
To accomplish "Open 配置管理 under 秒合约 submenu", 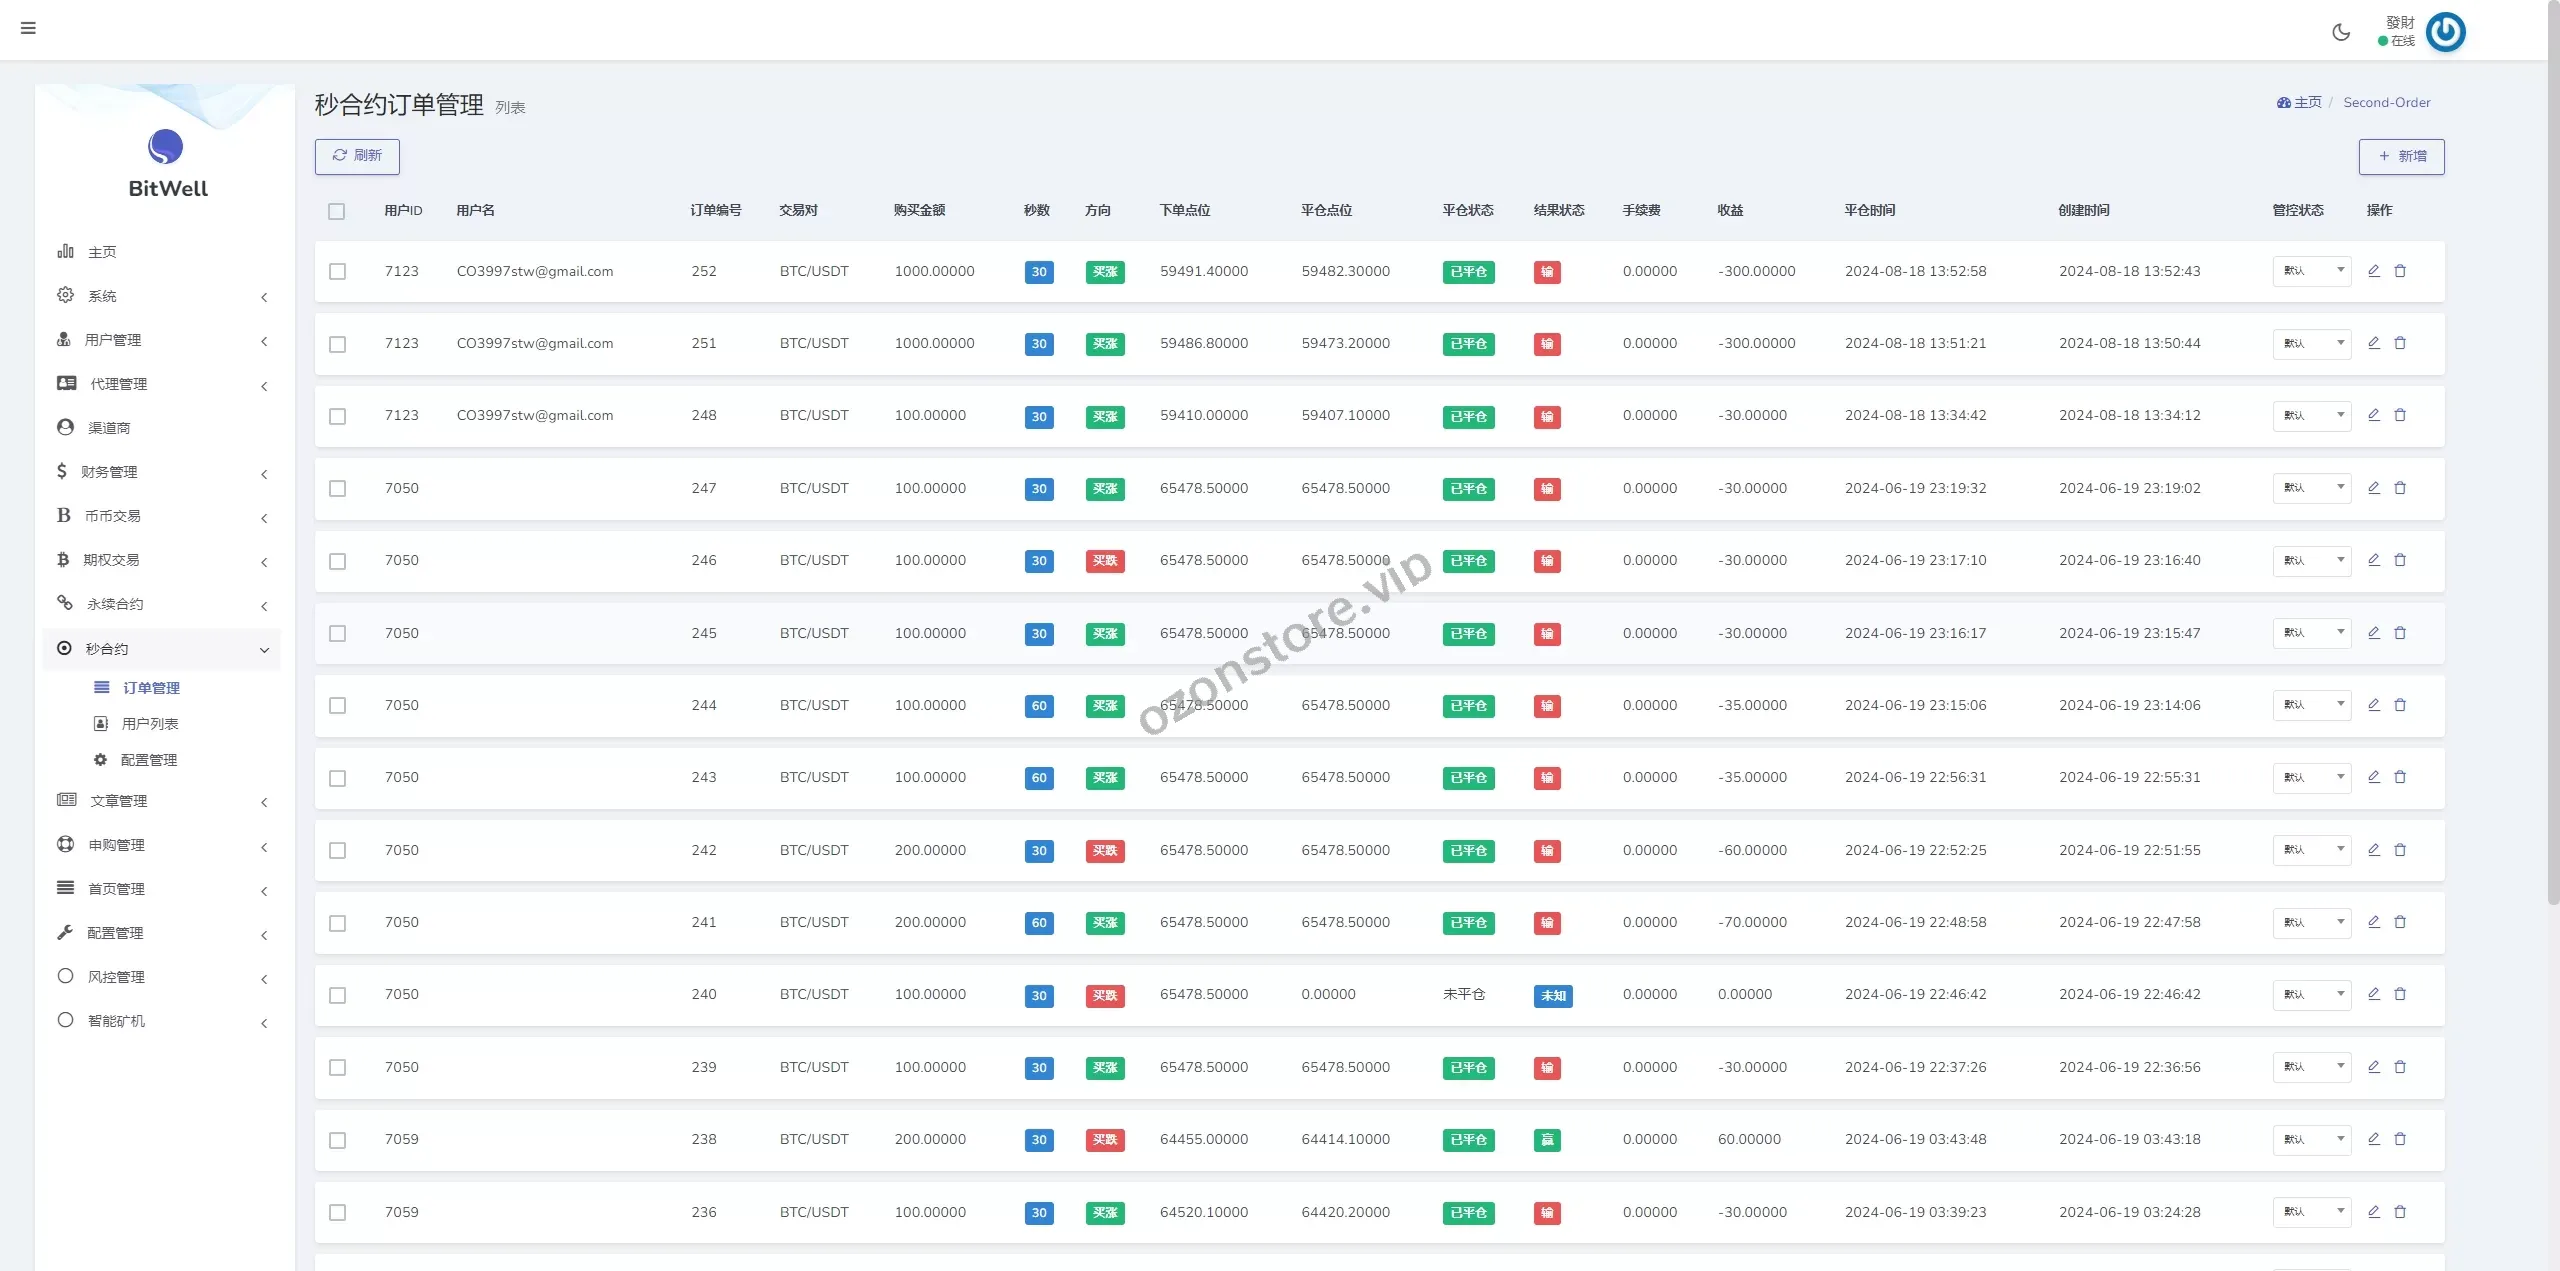I will (148, 760).
